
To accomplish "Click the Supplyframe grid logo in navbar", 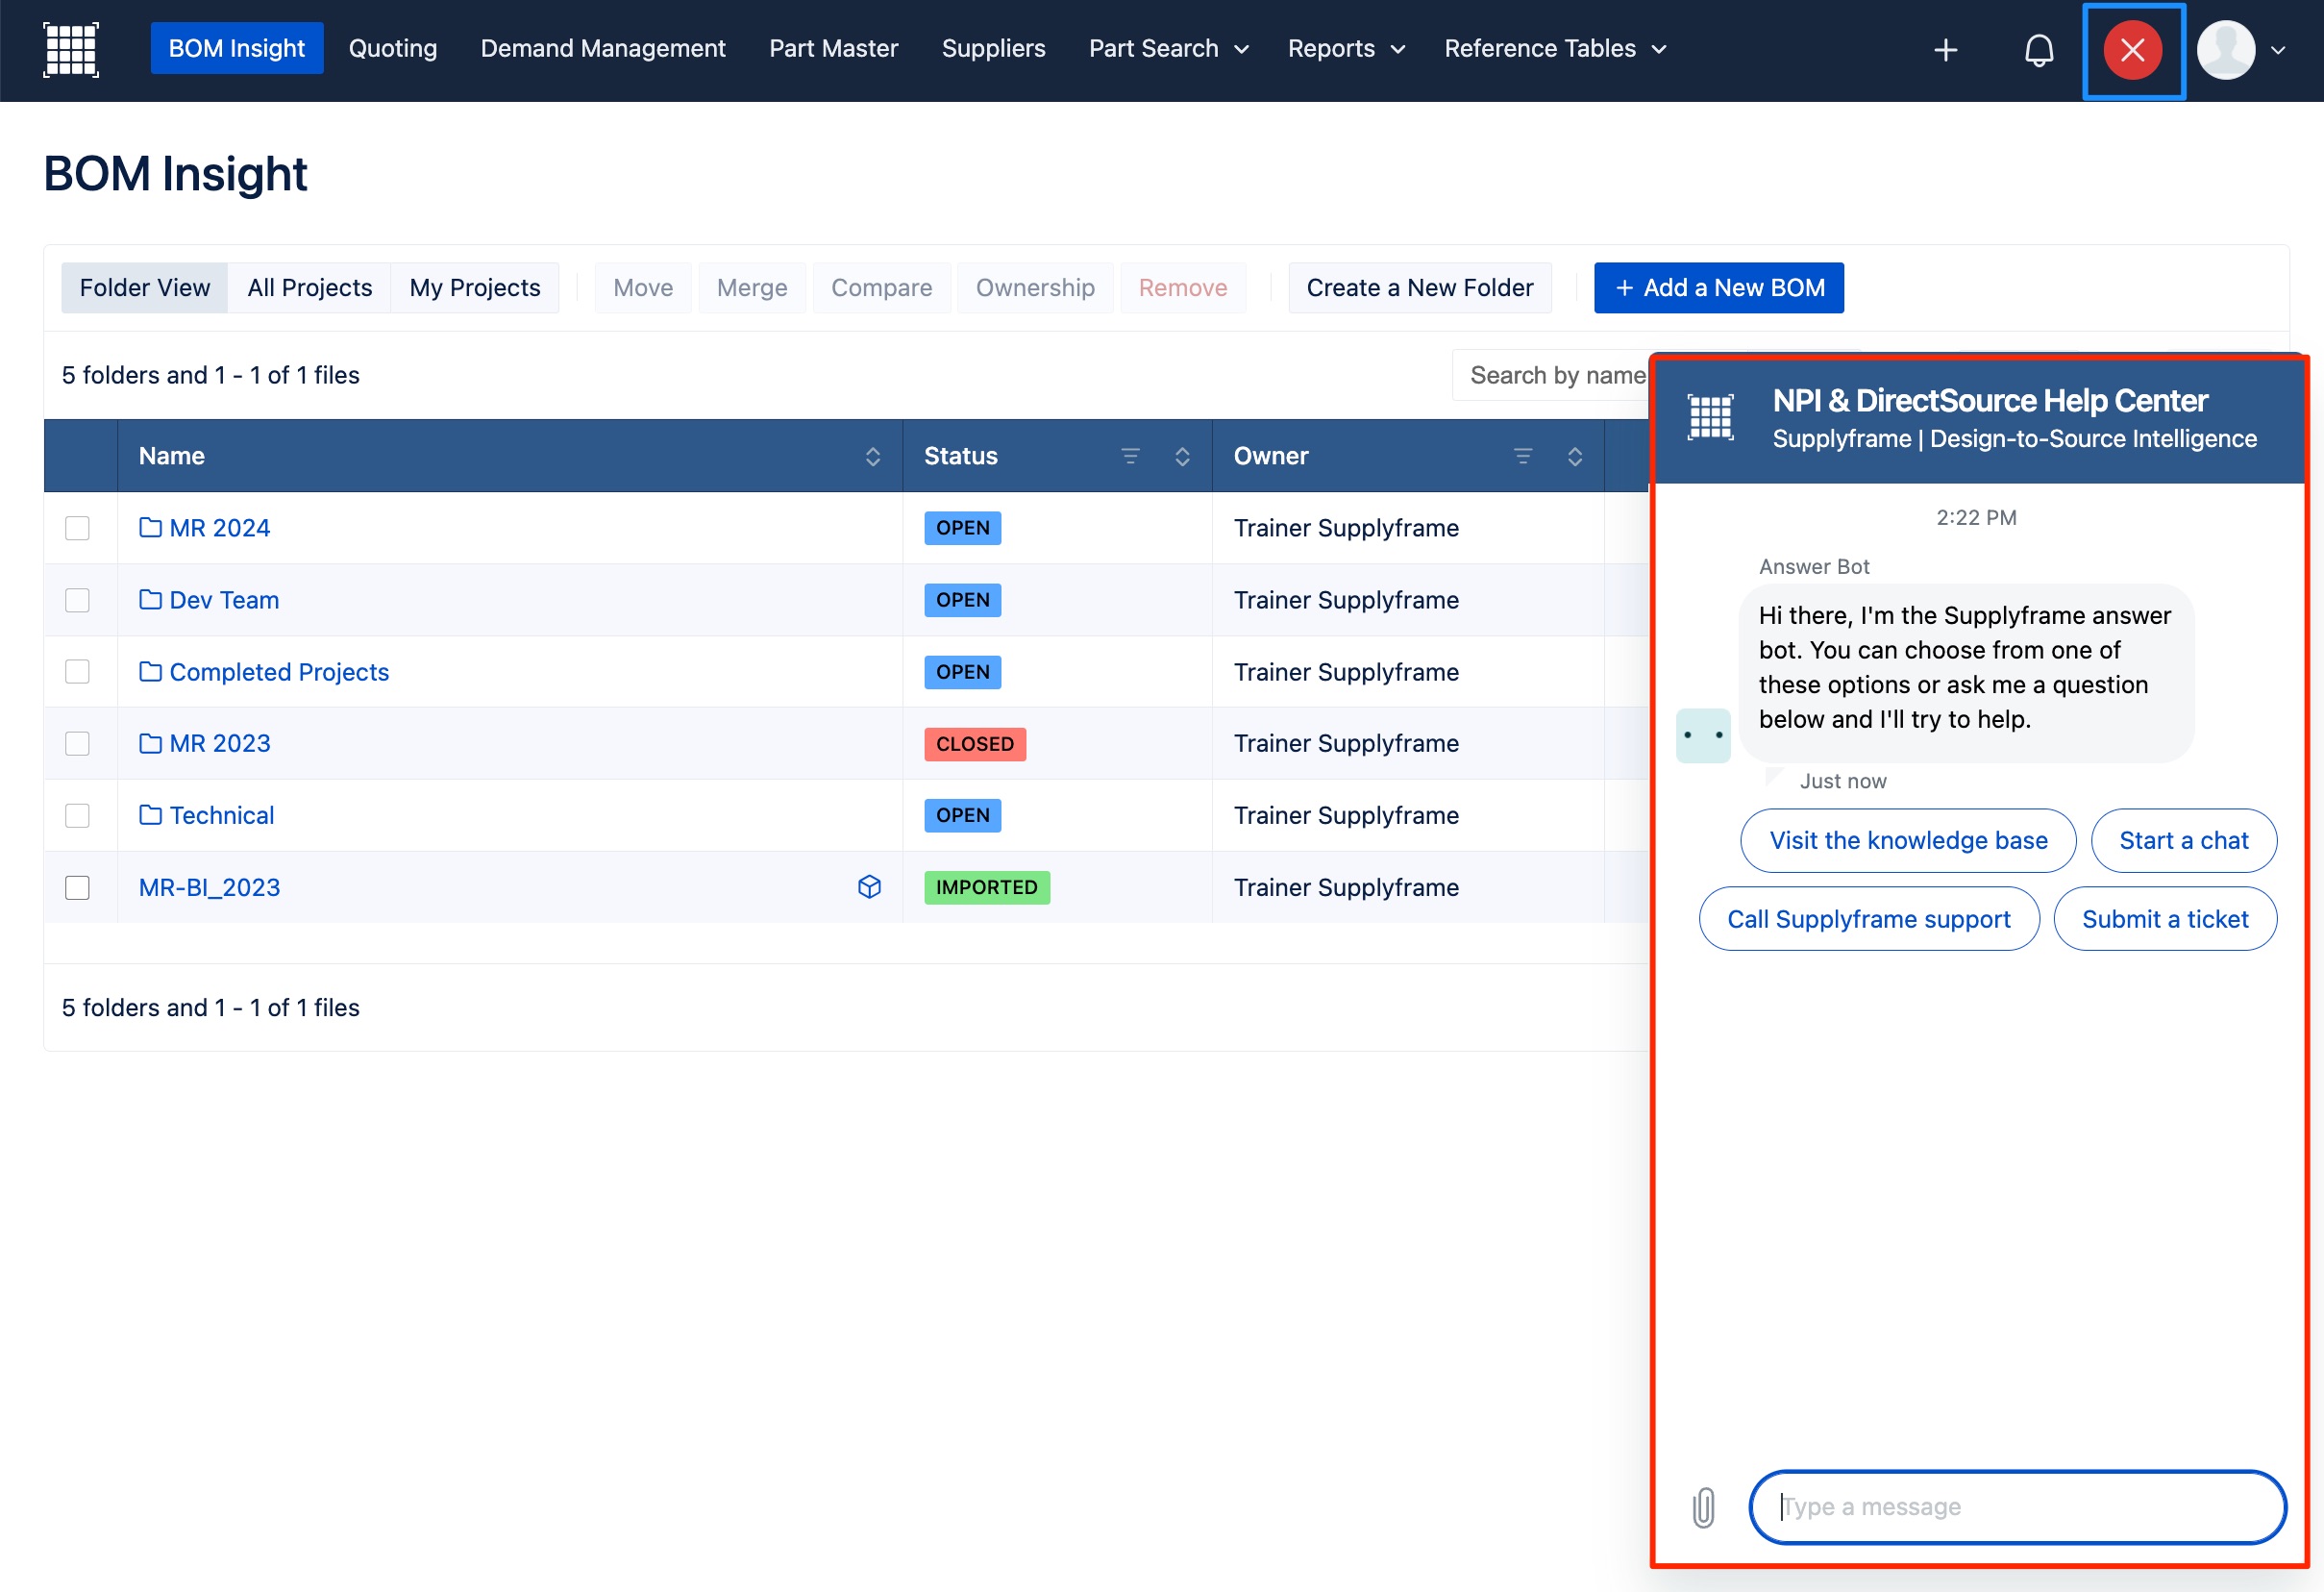I will [71, 49].
